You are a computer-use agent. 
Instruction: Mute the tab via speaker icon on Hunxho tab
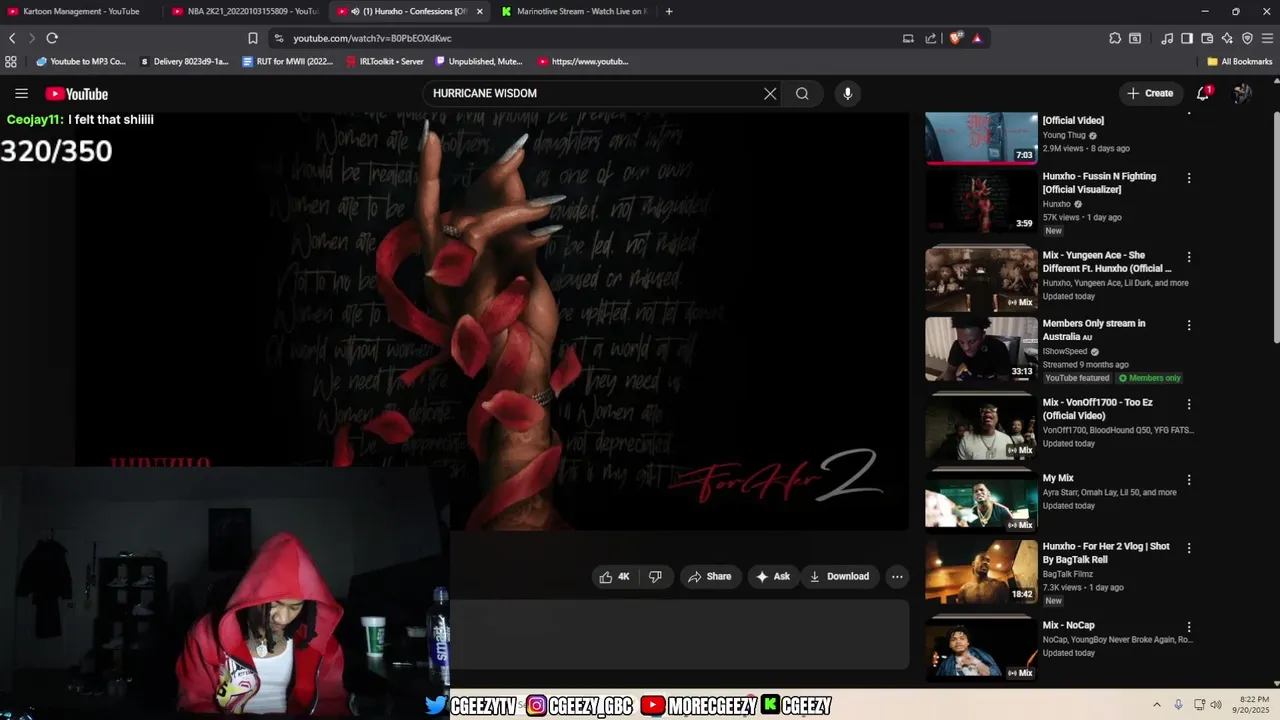[x=356, y=11]
